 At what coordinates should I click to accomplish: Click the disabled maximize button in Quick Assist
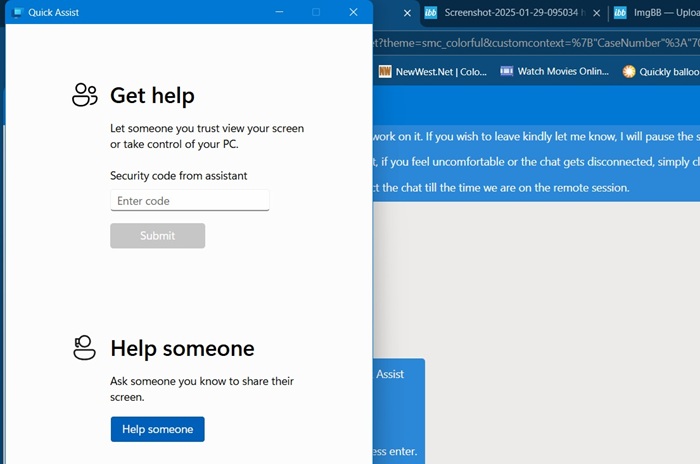point(316,12)
